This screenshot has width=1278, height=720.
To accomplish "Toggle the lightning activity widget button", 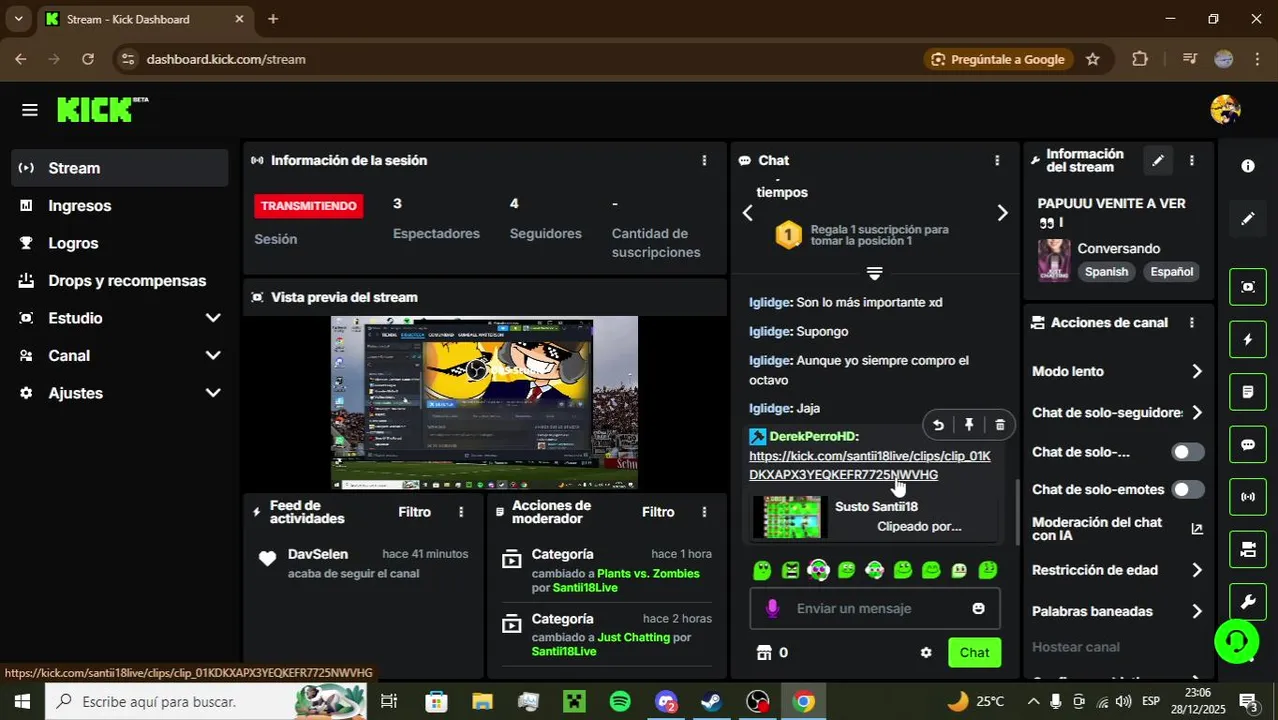I will (x=1248, y=340).
